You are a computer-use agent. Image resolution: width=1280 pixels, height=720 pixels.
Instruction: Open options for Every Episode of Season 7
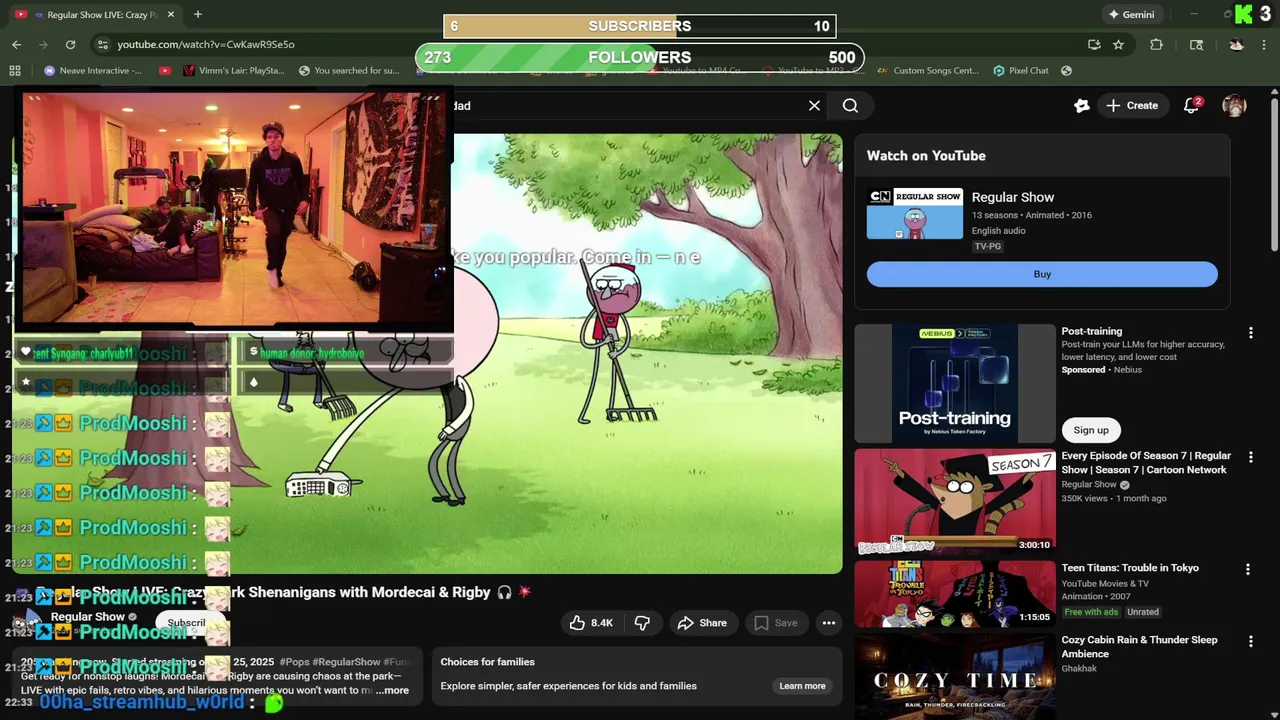point(1250,457)
